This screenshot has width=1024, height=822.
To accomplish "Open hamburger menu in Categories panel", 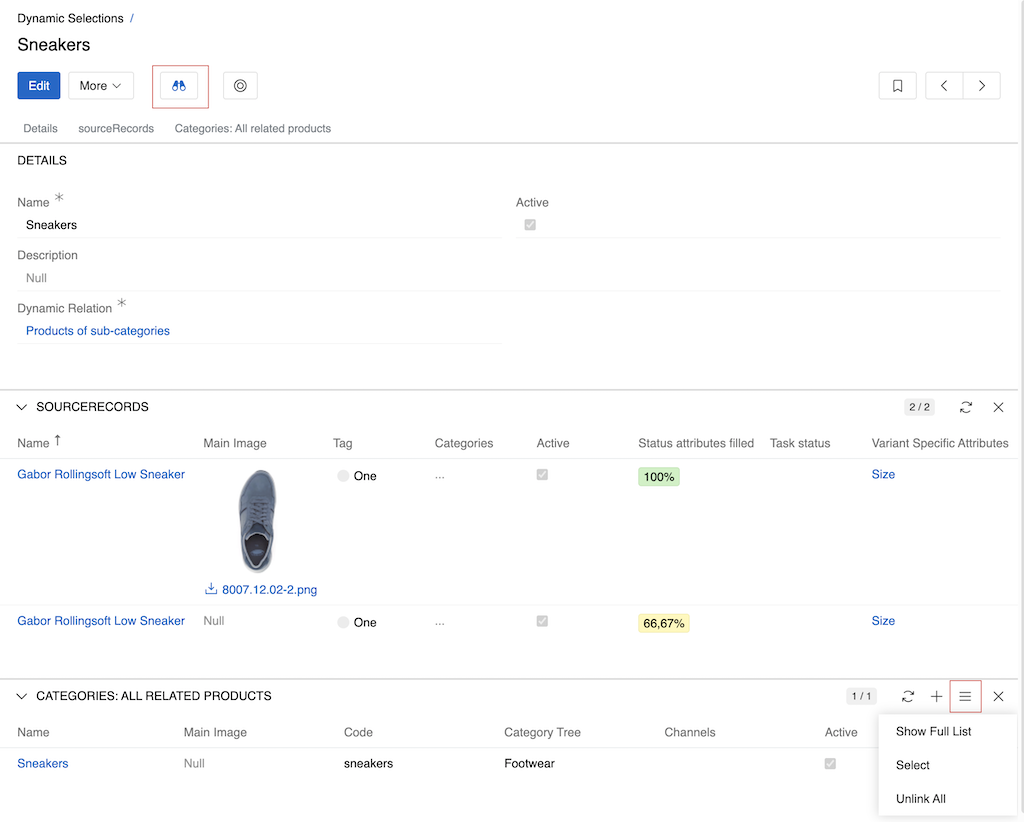I will (x=965, y=696).
